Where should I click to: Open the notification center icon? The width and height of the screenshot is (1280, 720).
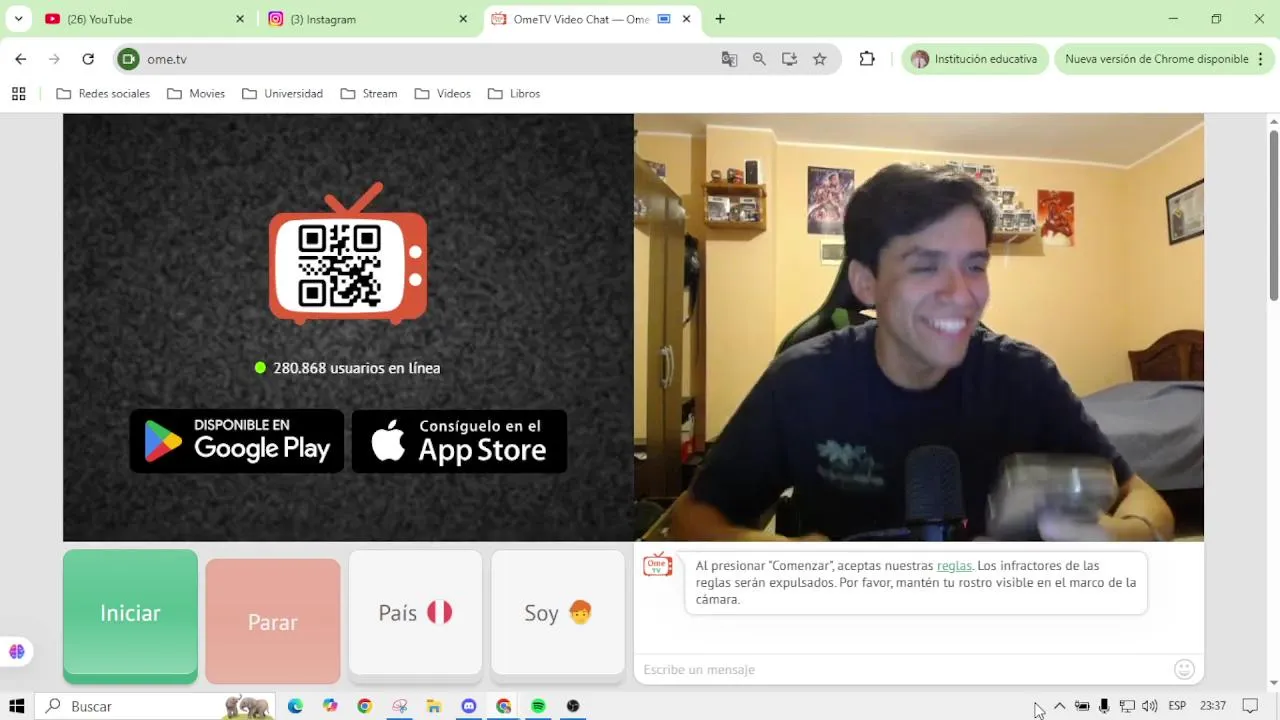(1250, 706)
